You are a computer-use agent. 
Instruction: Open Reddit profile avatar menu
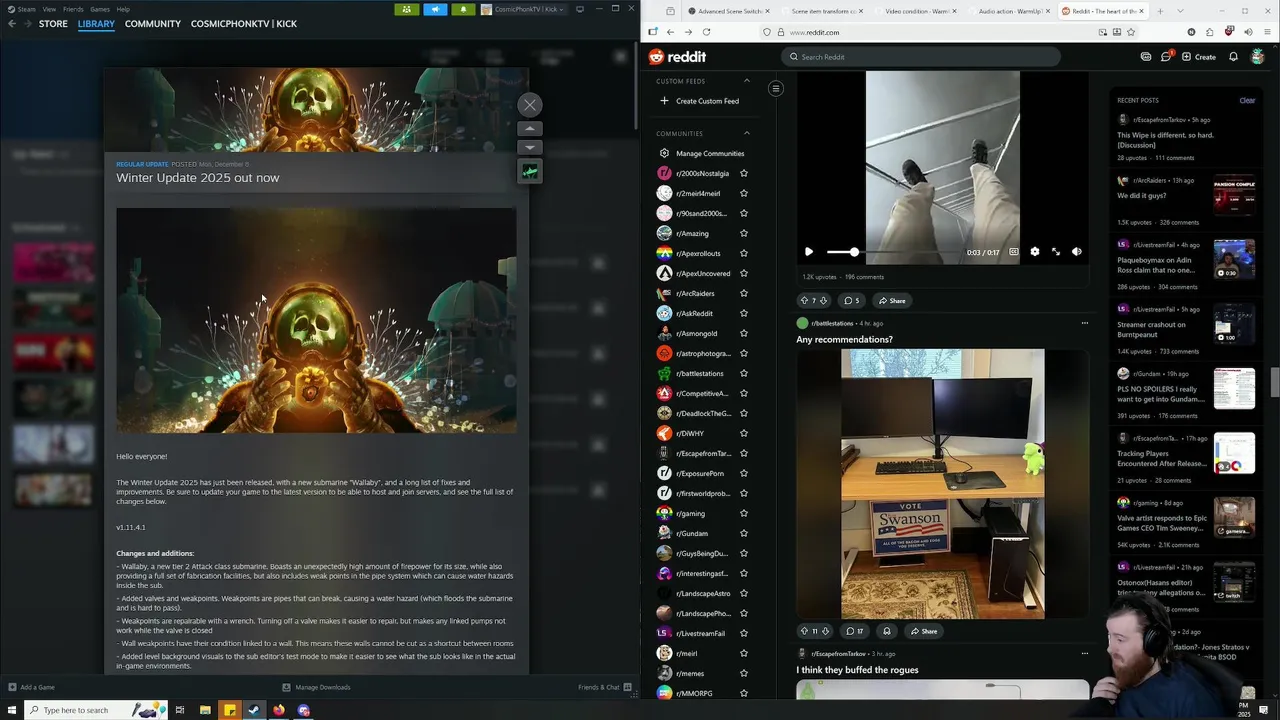1257,57
